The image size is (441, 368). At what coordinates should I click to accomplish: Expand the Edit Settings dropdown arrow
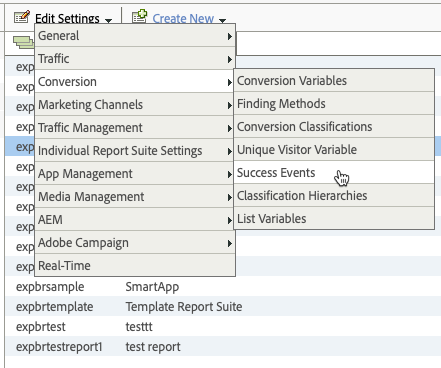click(x=108, y=20)
